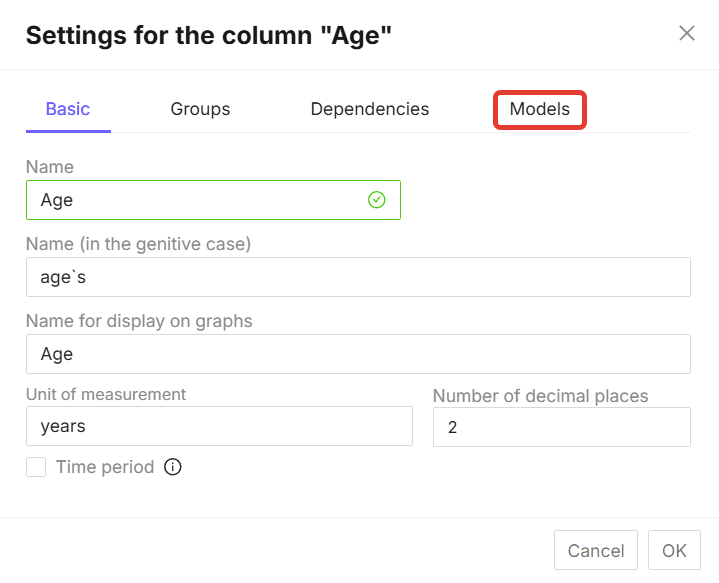Click the genitive case name field

click(358, 277)
